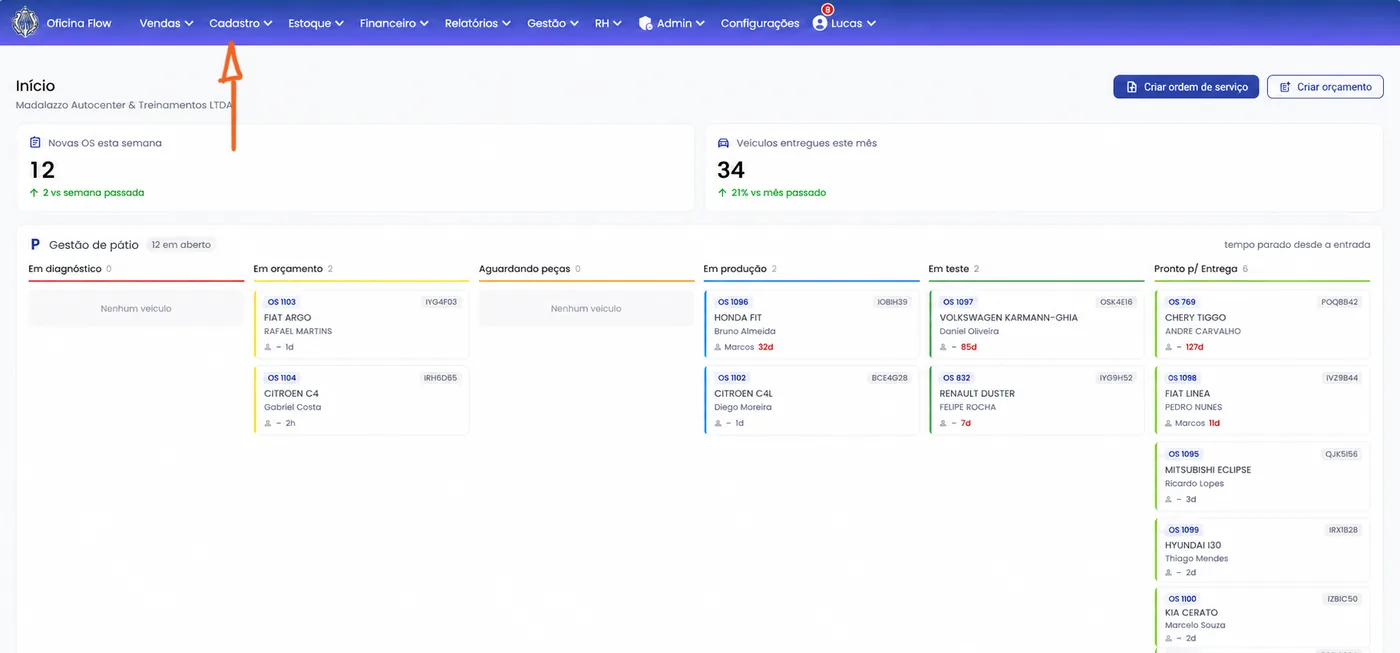Image resolution: width=1400 pixels, height=653 pixels.
Task: Open the OS 769 Chery Tiggo card
Action: [1262, 325]
